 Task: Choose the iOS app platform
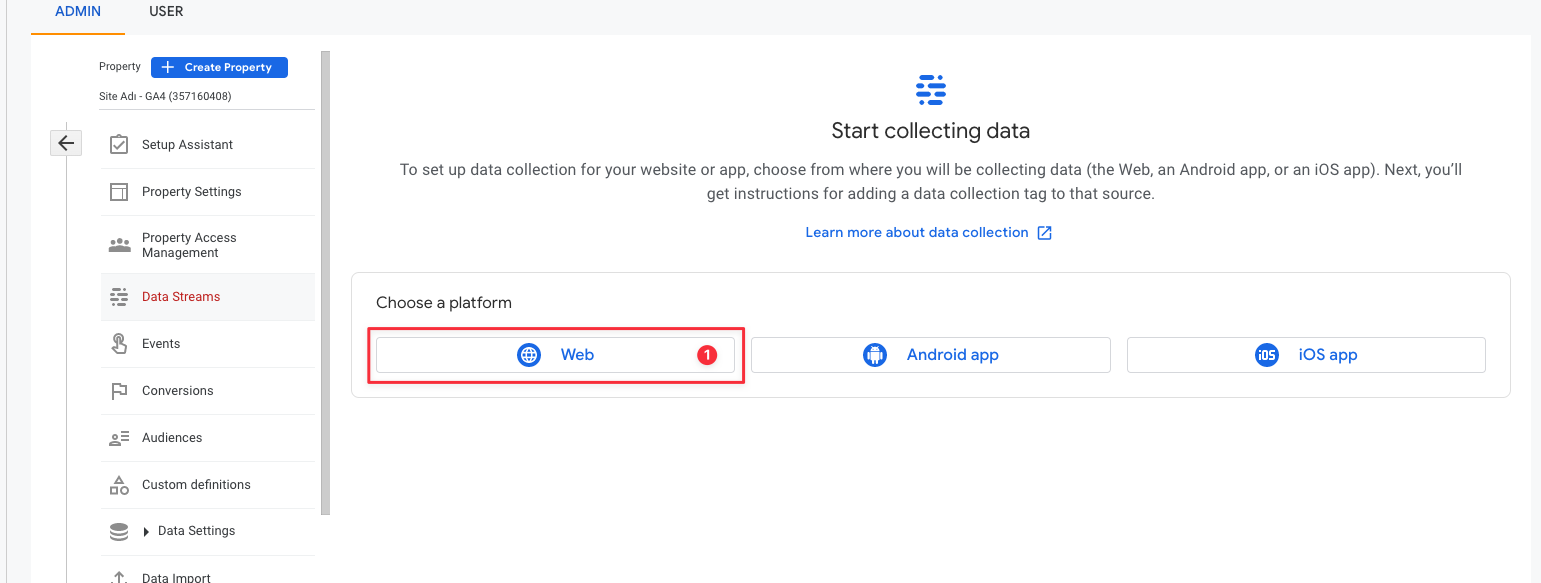(x=1306, y=355)
